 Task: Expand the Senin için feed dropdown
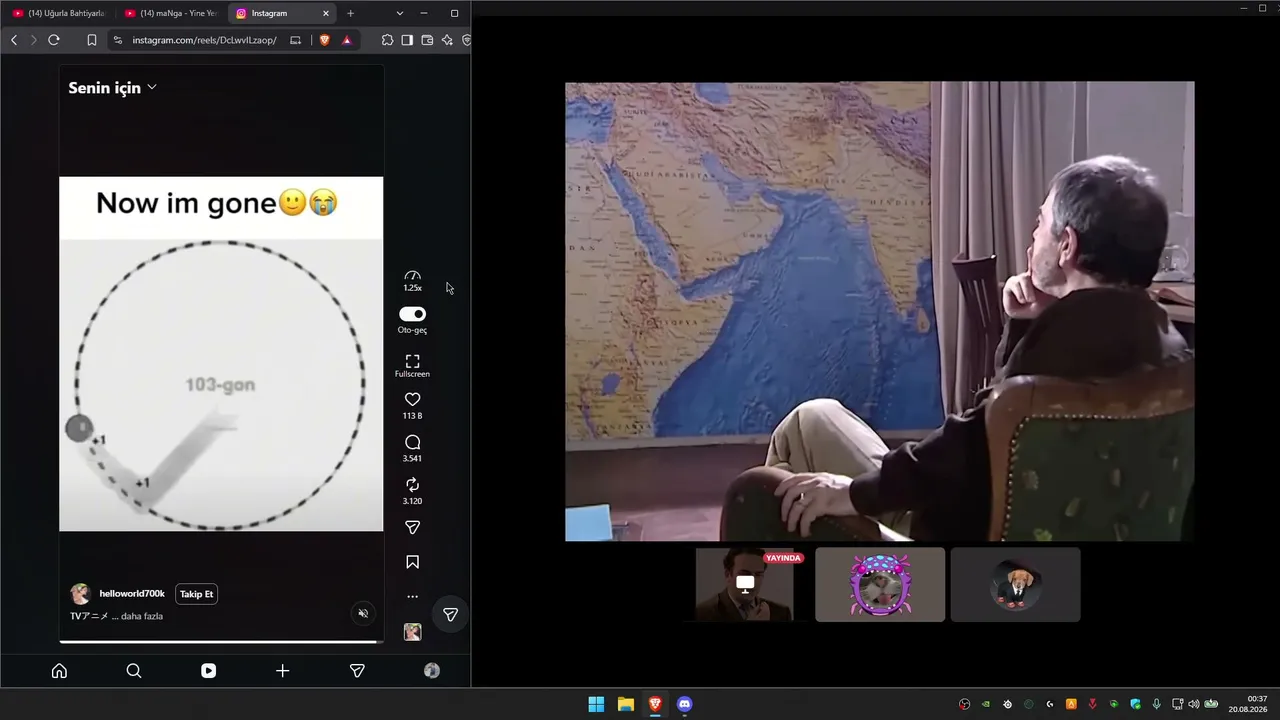[112, 88]
